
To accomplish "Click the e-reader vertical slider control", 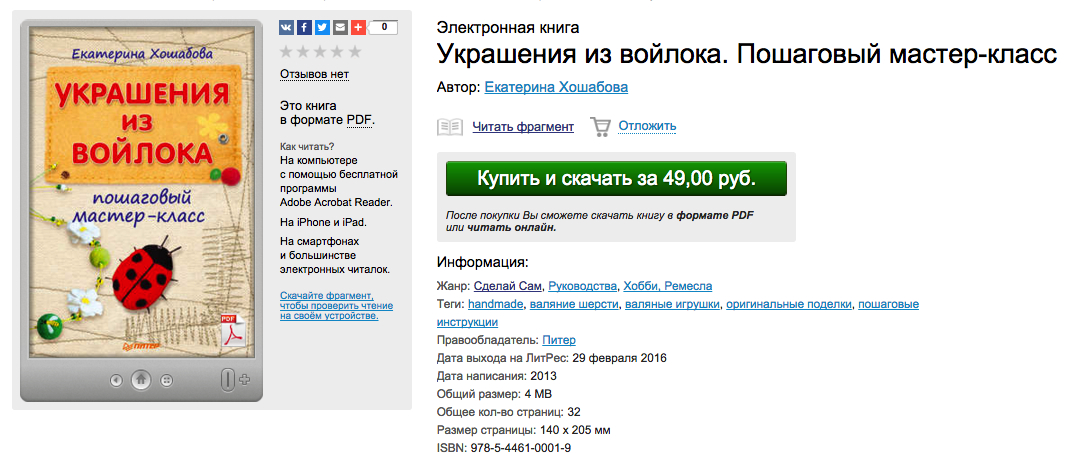I will [228, 379].
